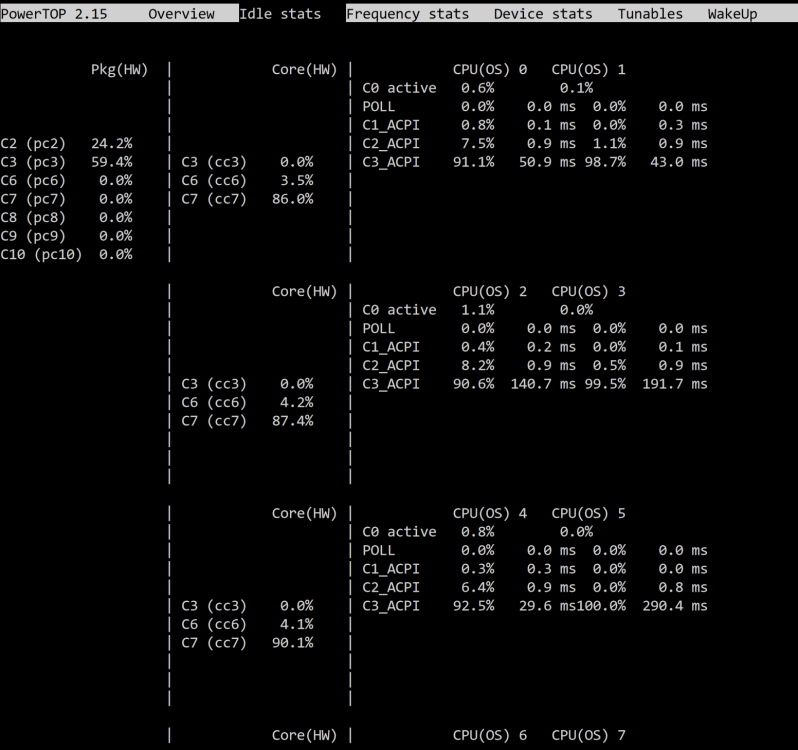798x750 pixels.
Task: Click the CPU(OS) 3 header
Action: click(x=588, y=292)
